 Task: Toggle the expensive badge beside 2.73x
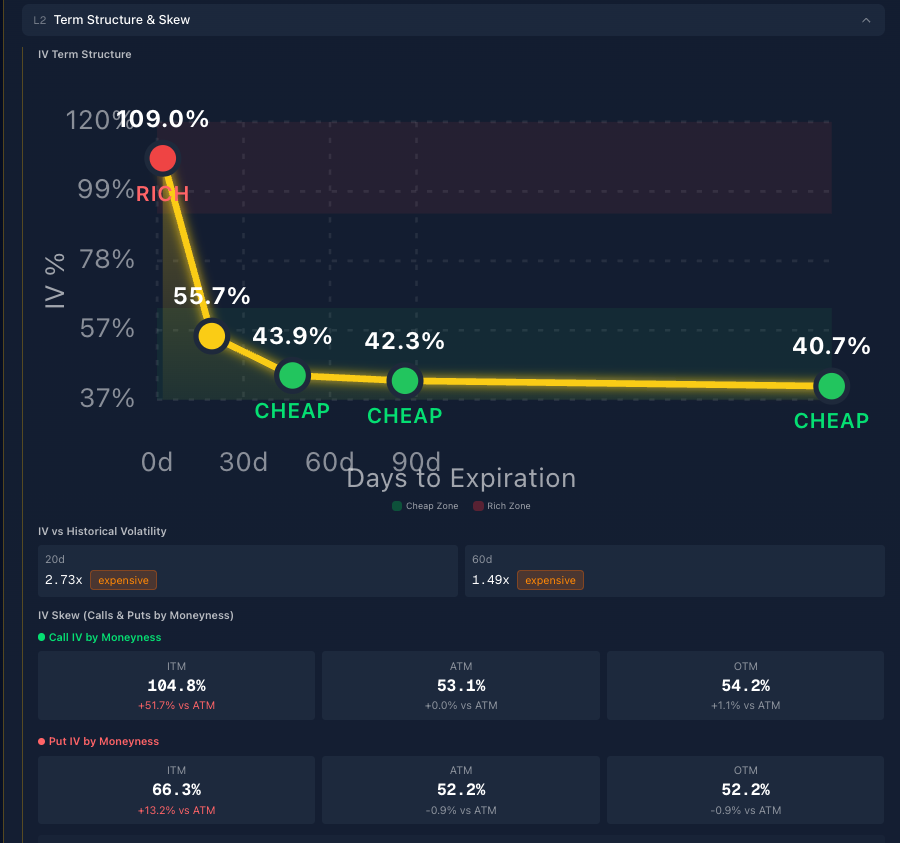122,580
